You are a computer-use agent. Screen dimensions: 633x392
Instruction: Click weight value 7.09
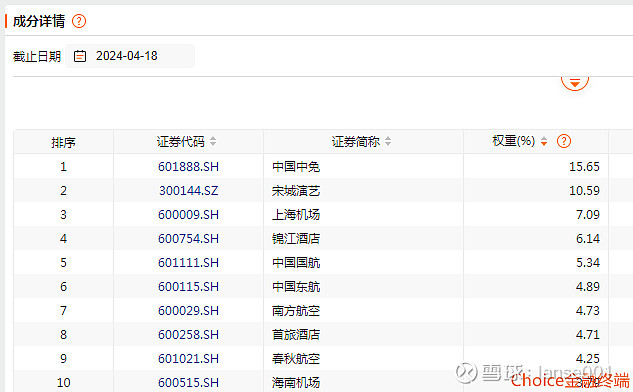click(x=588, y=214)
